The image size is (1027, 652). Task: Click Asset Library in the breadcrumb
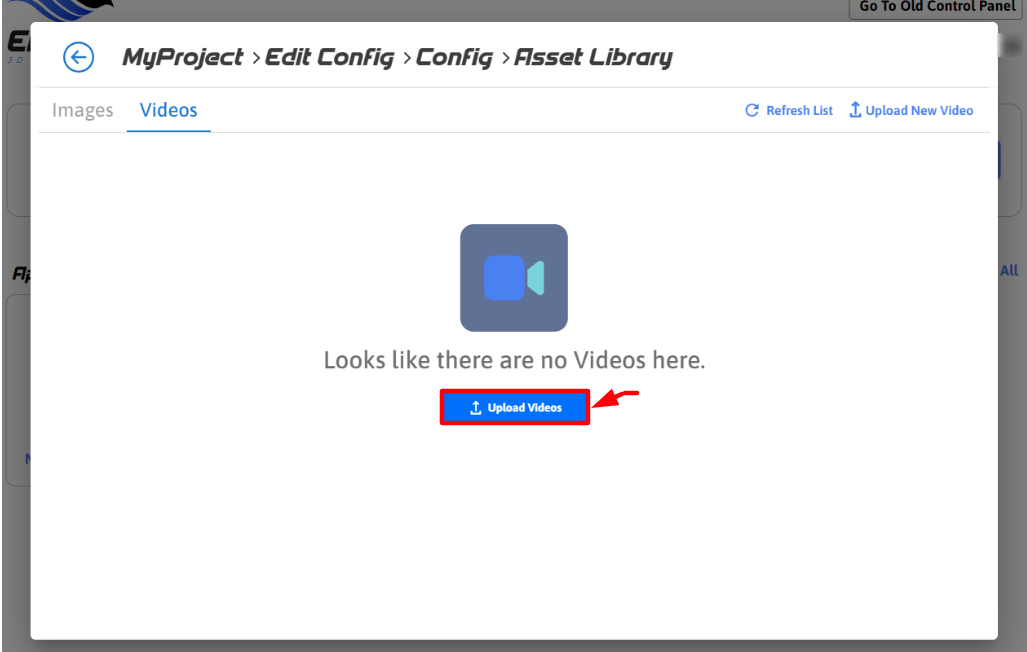coord(593,58)
